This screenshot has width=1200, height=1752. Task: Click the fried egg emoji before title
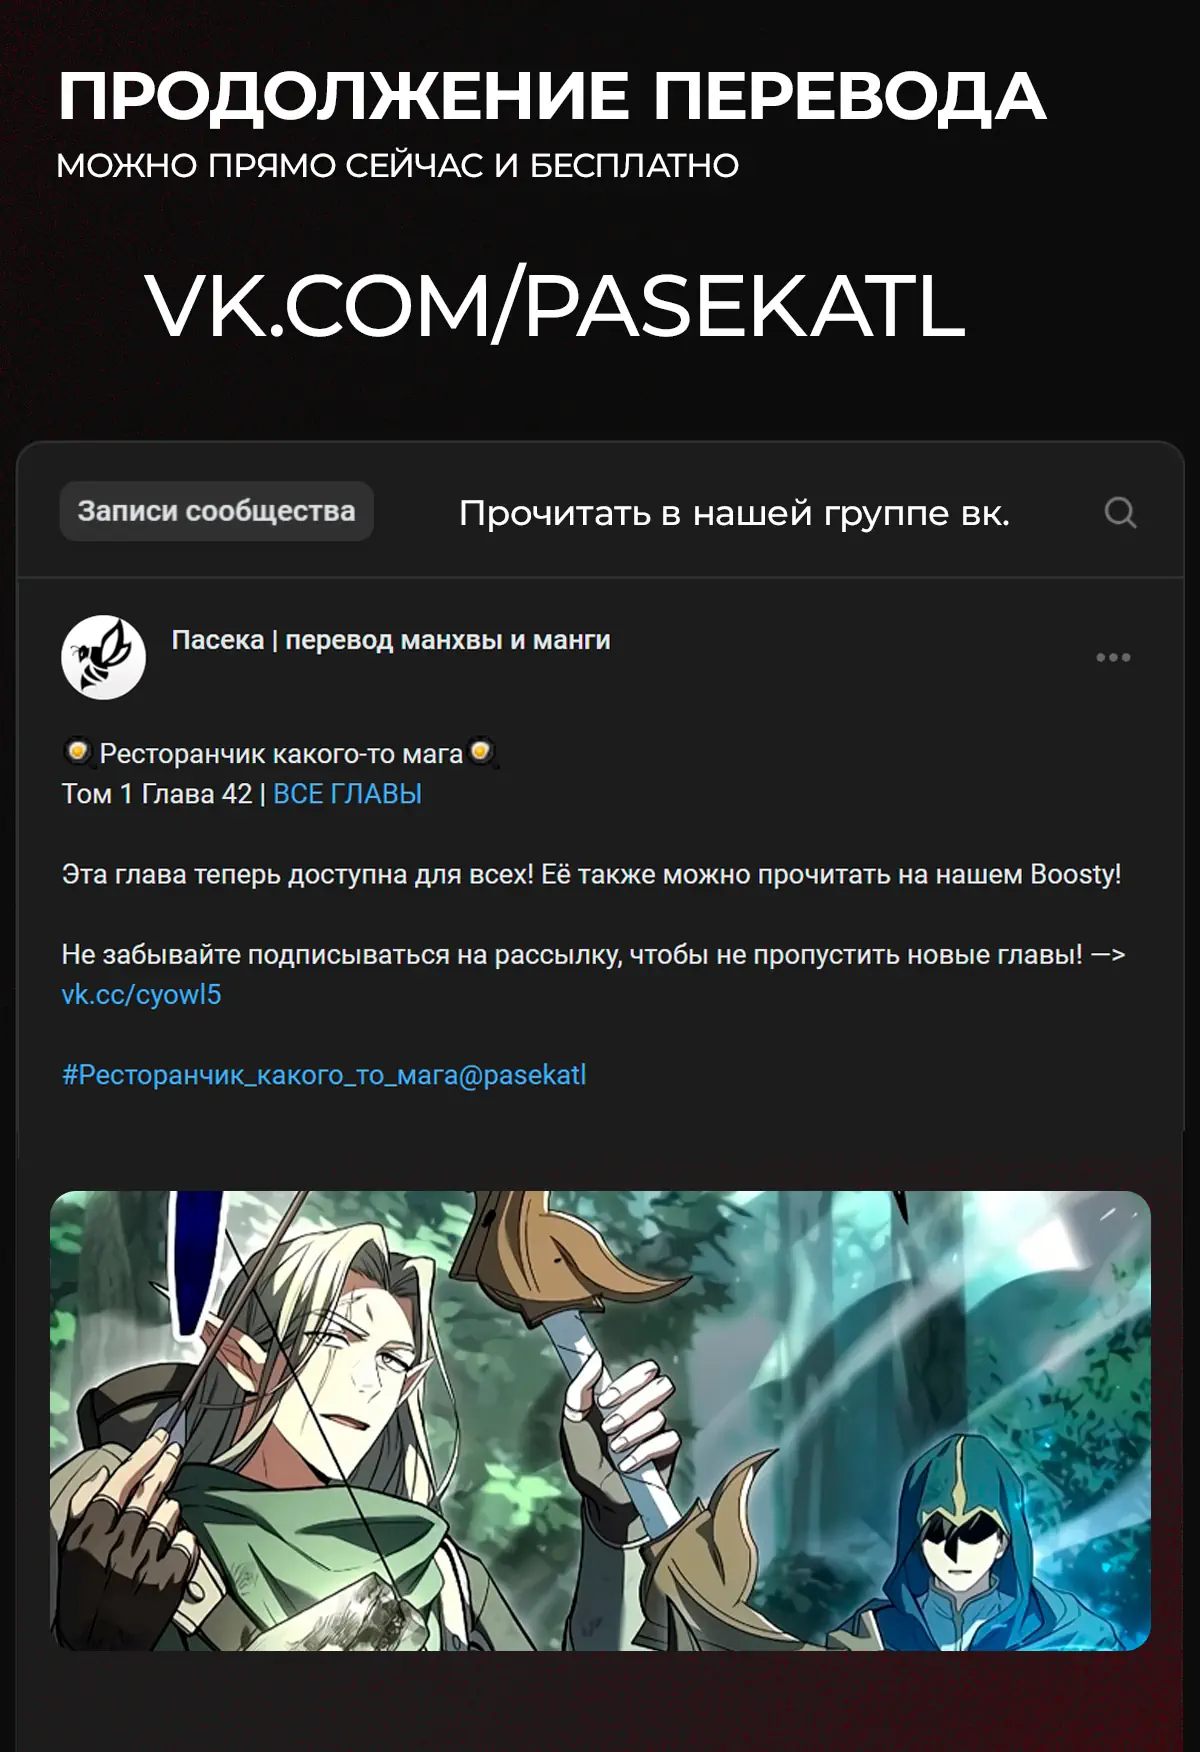(x=77, y=751)
